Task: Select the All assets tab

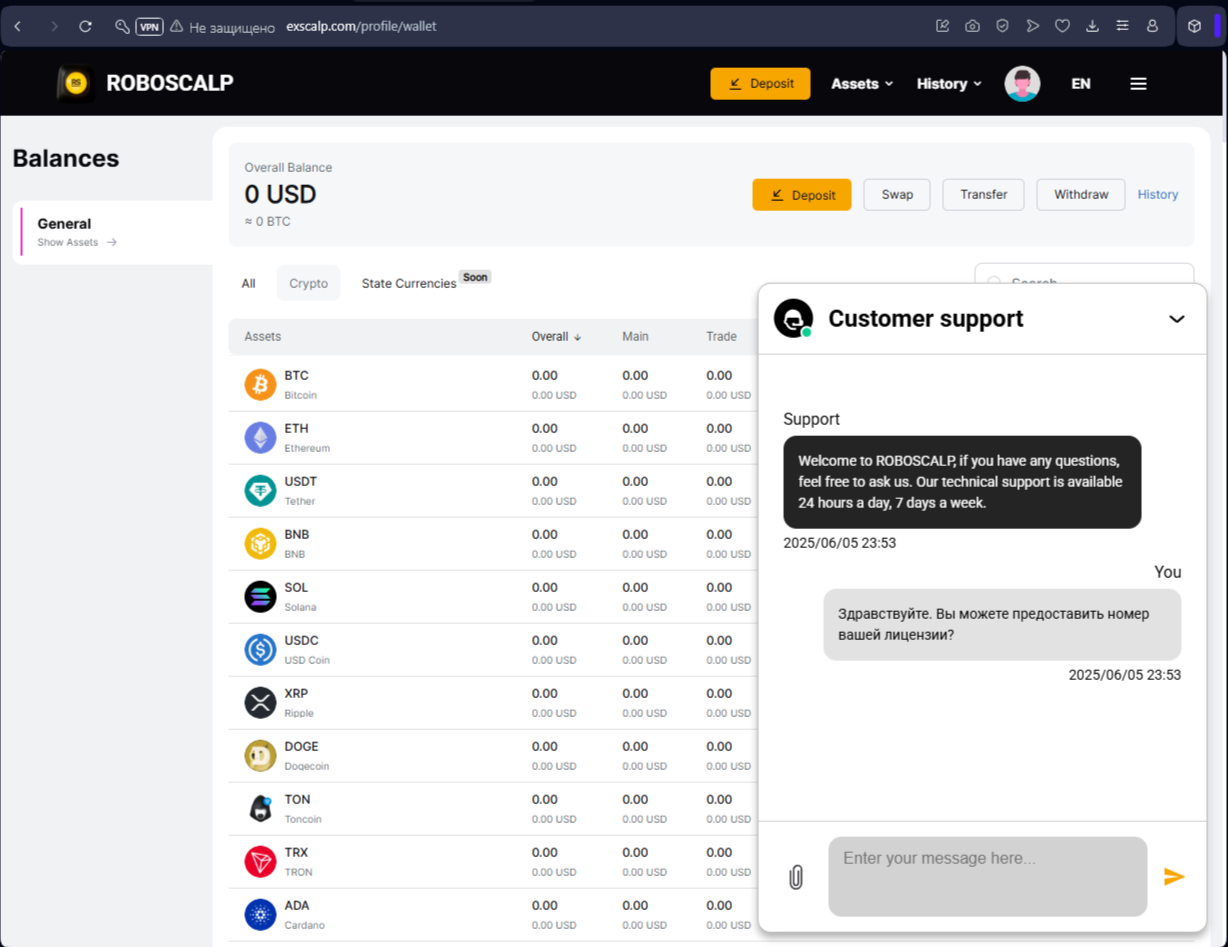Action: coord(248,283)
